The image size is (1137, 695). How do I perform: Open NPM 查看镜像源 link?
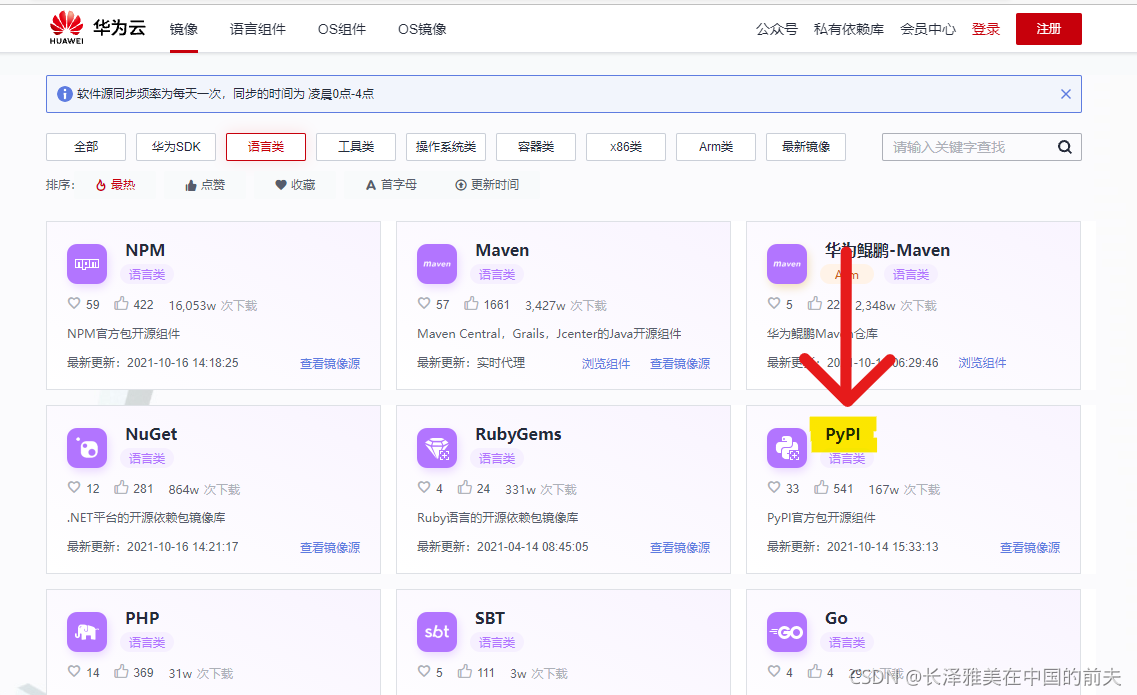click(x=330, y=363)
